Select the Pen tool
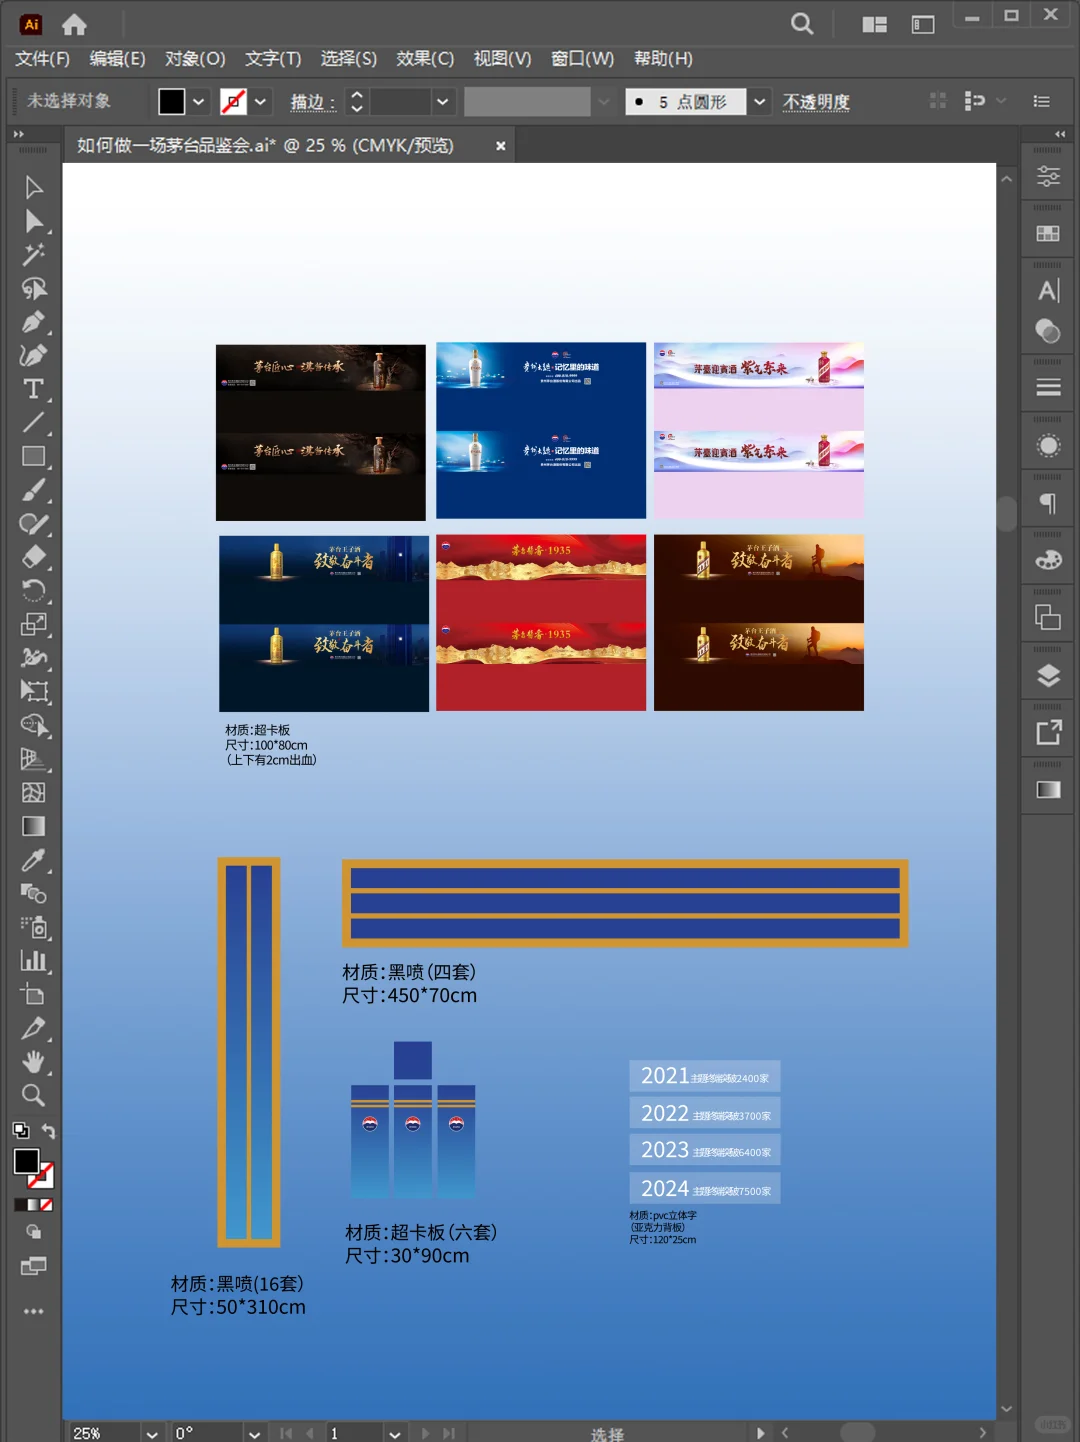Viewport: 1080px width, 1442px height. [x=34, y=322]
